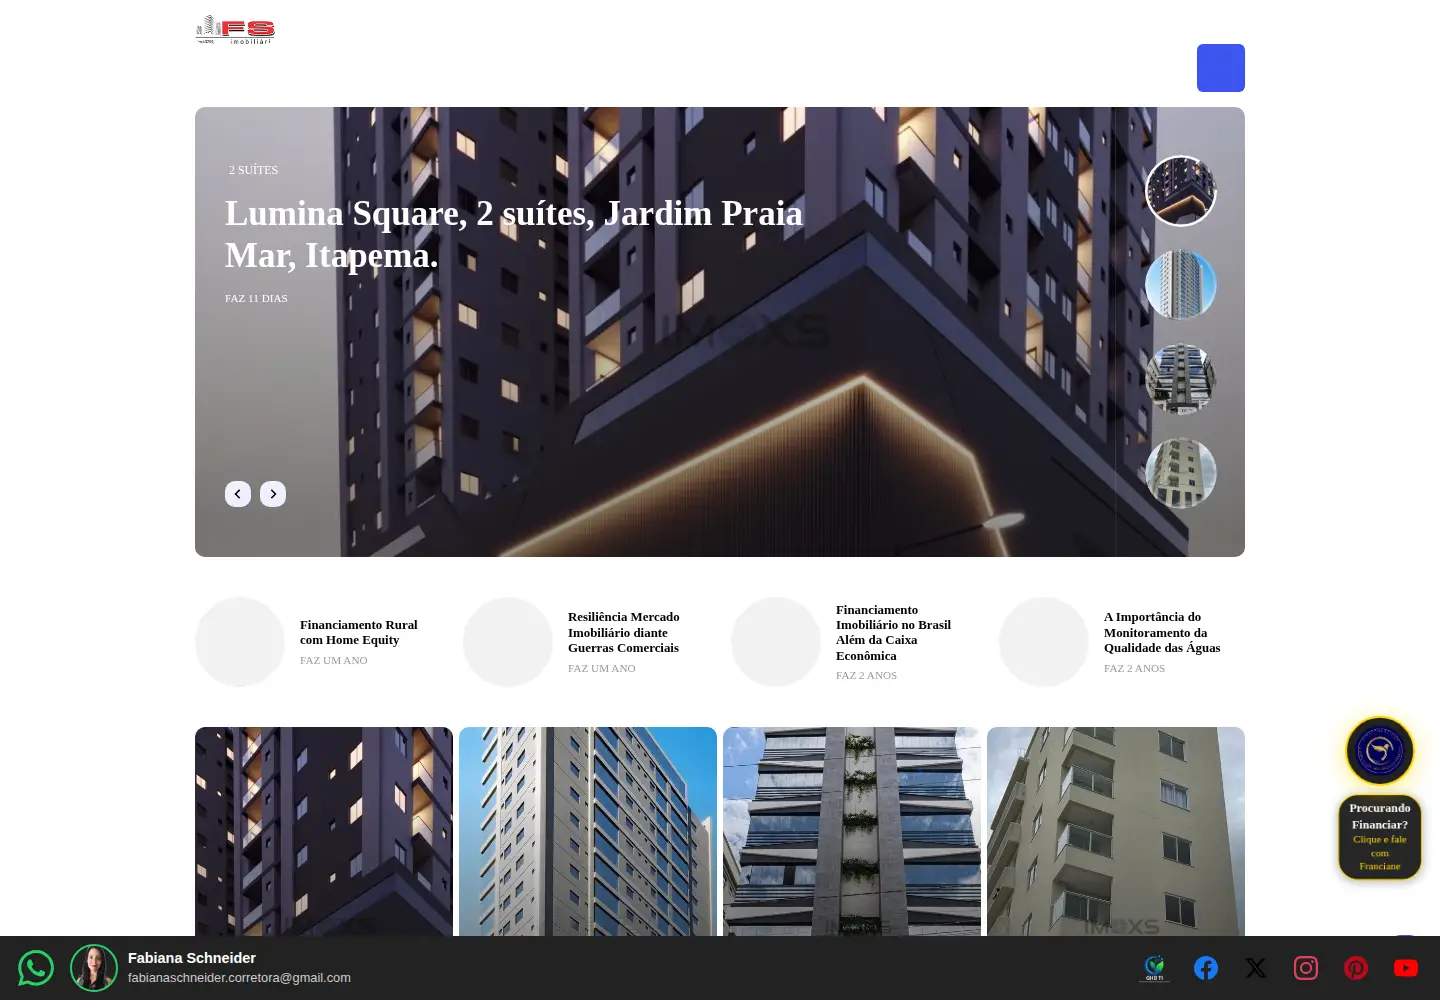Viewport: 1440px width, 1000px height.
Task: Click the Fabiana Schneider name
Action: (192, 958)
